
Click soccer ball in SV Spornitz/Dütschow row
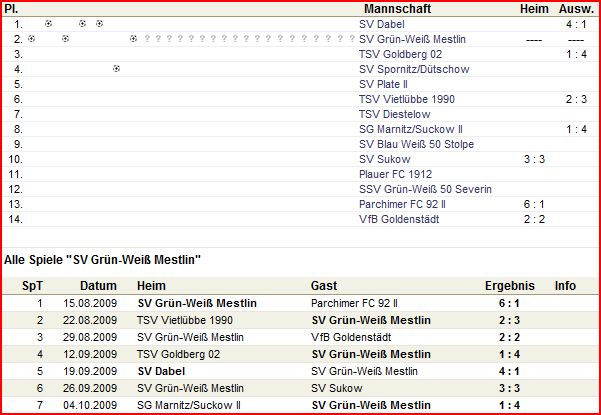pos(116,69)
